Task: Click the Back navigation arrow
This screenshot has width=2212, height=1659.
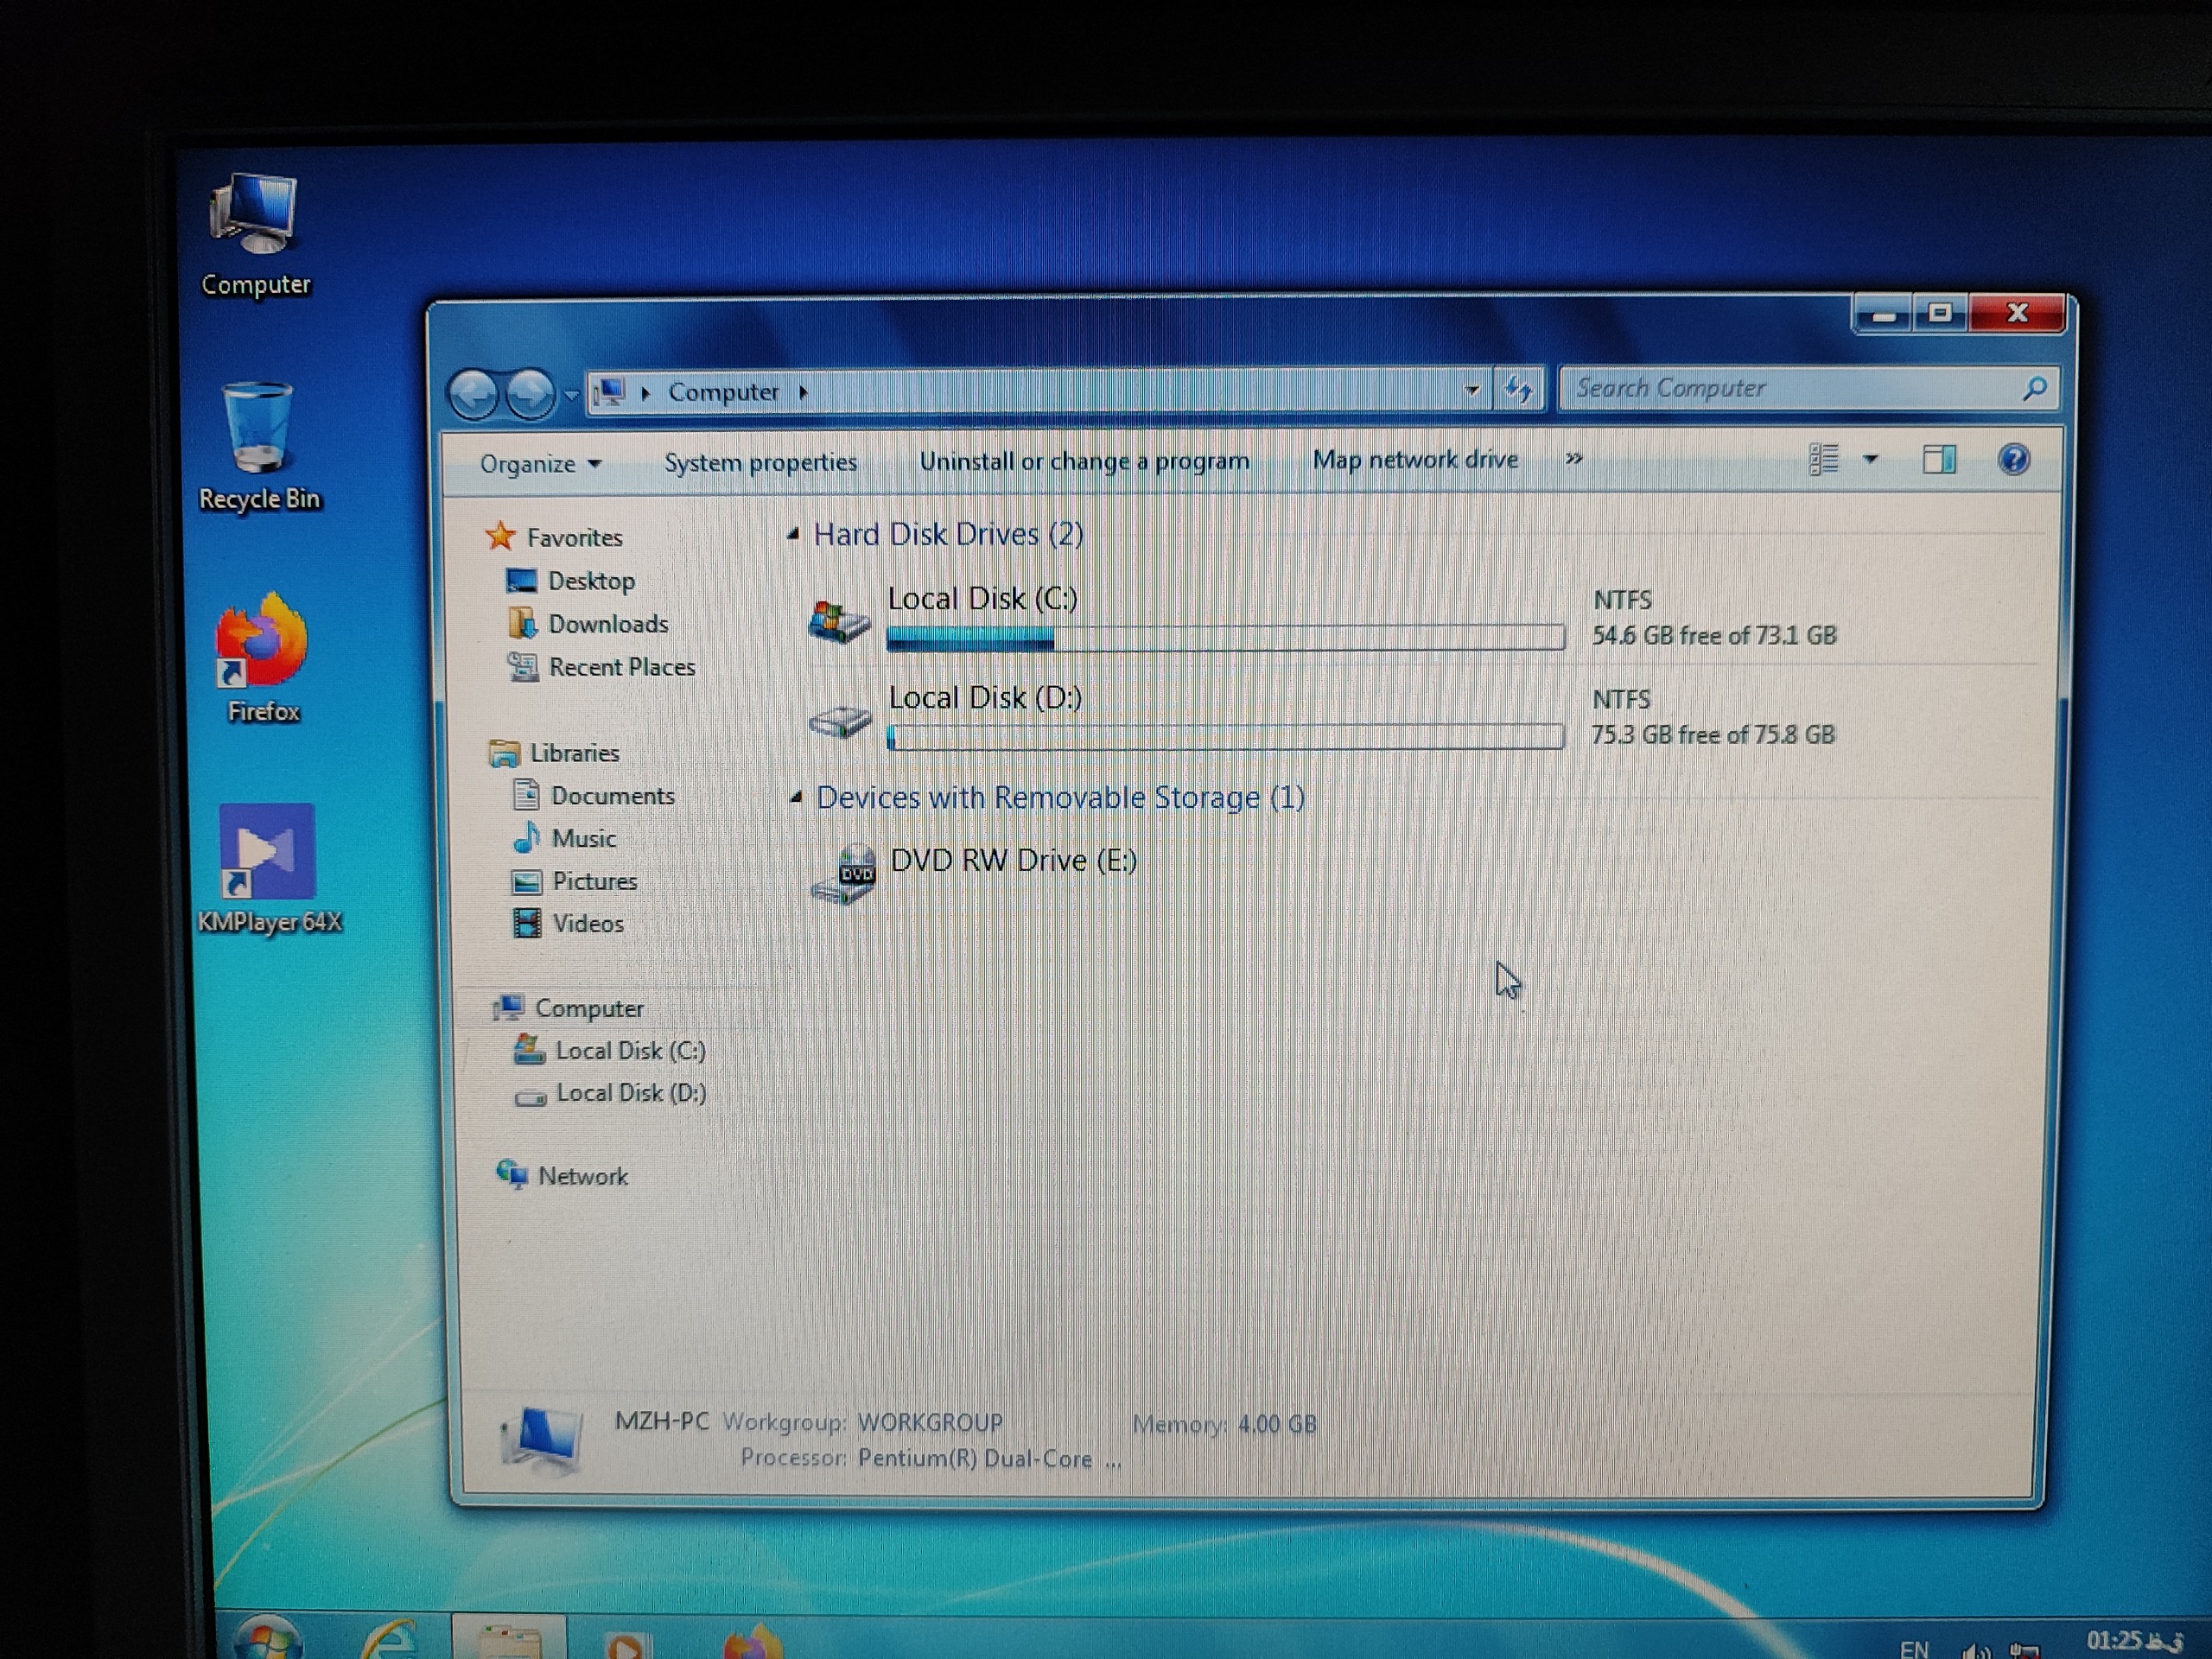Action: point(474,394)
